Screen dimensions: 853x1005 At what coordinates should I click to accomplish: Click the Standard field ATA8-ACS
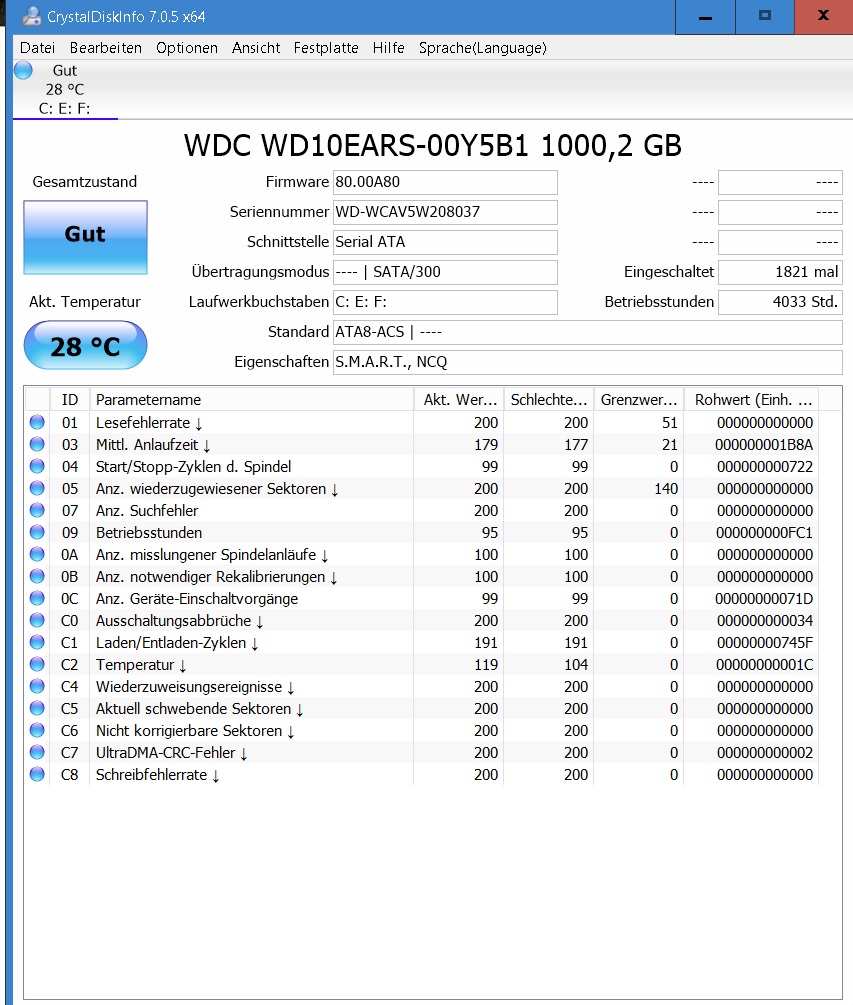[x=588, y=332]
